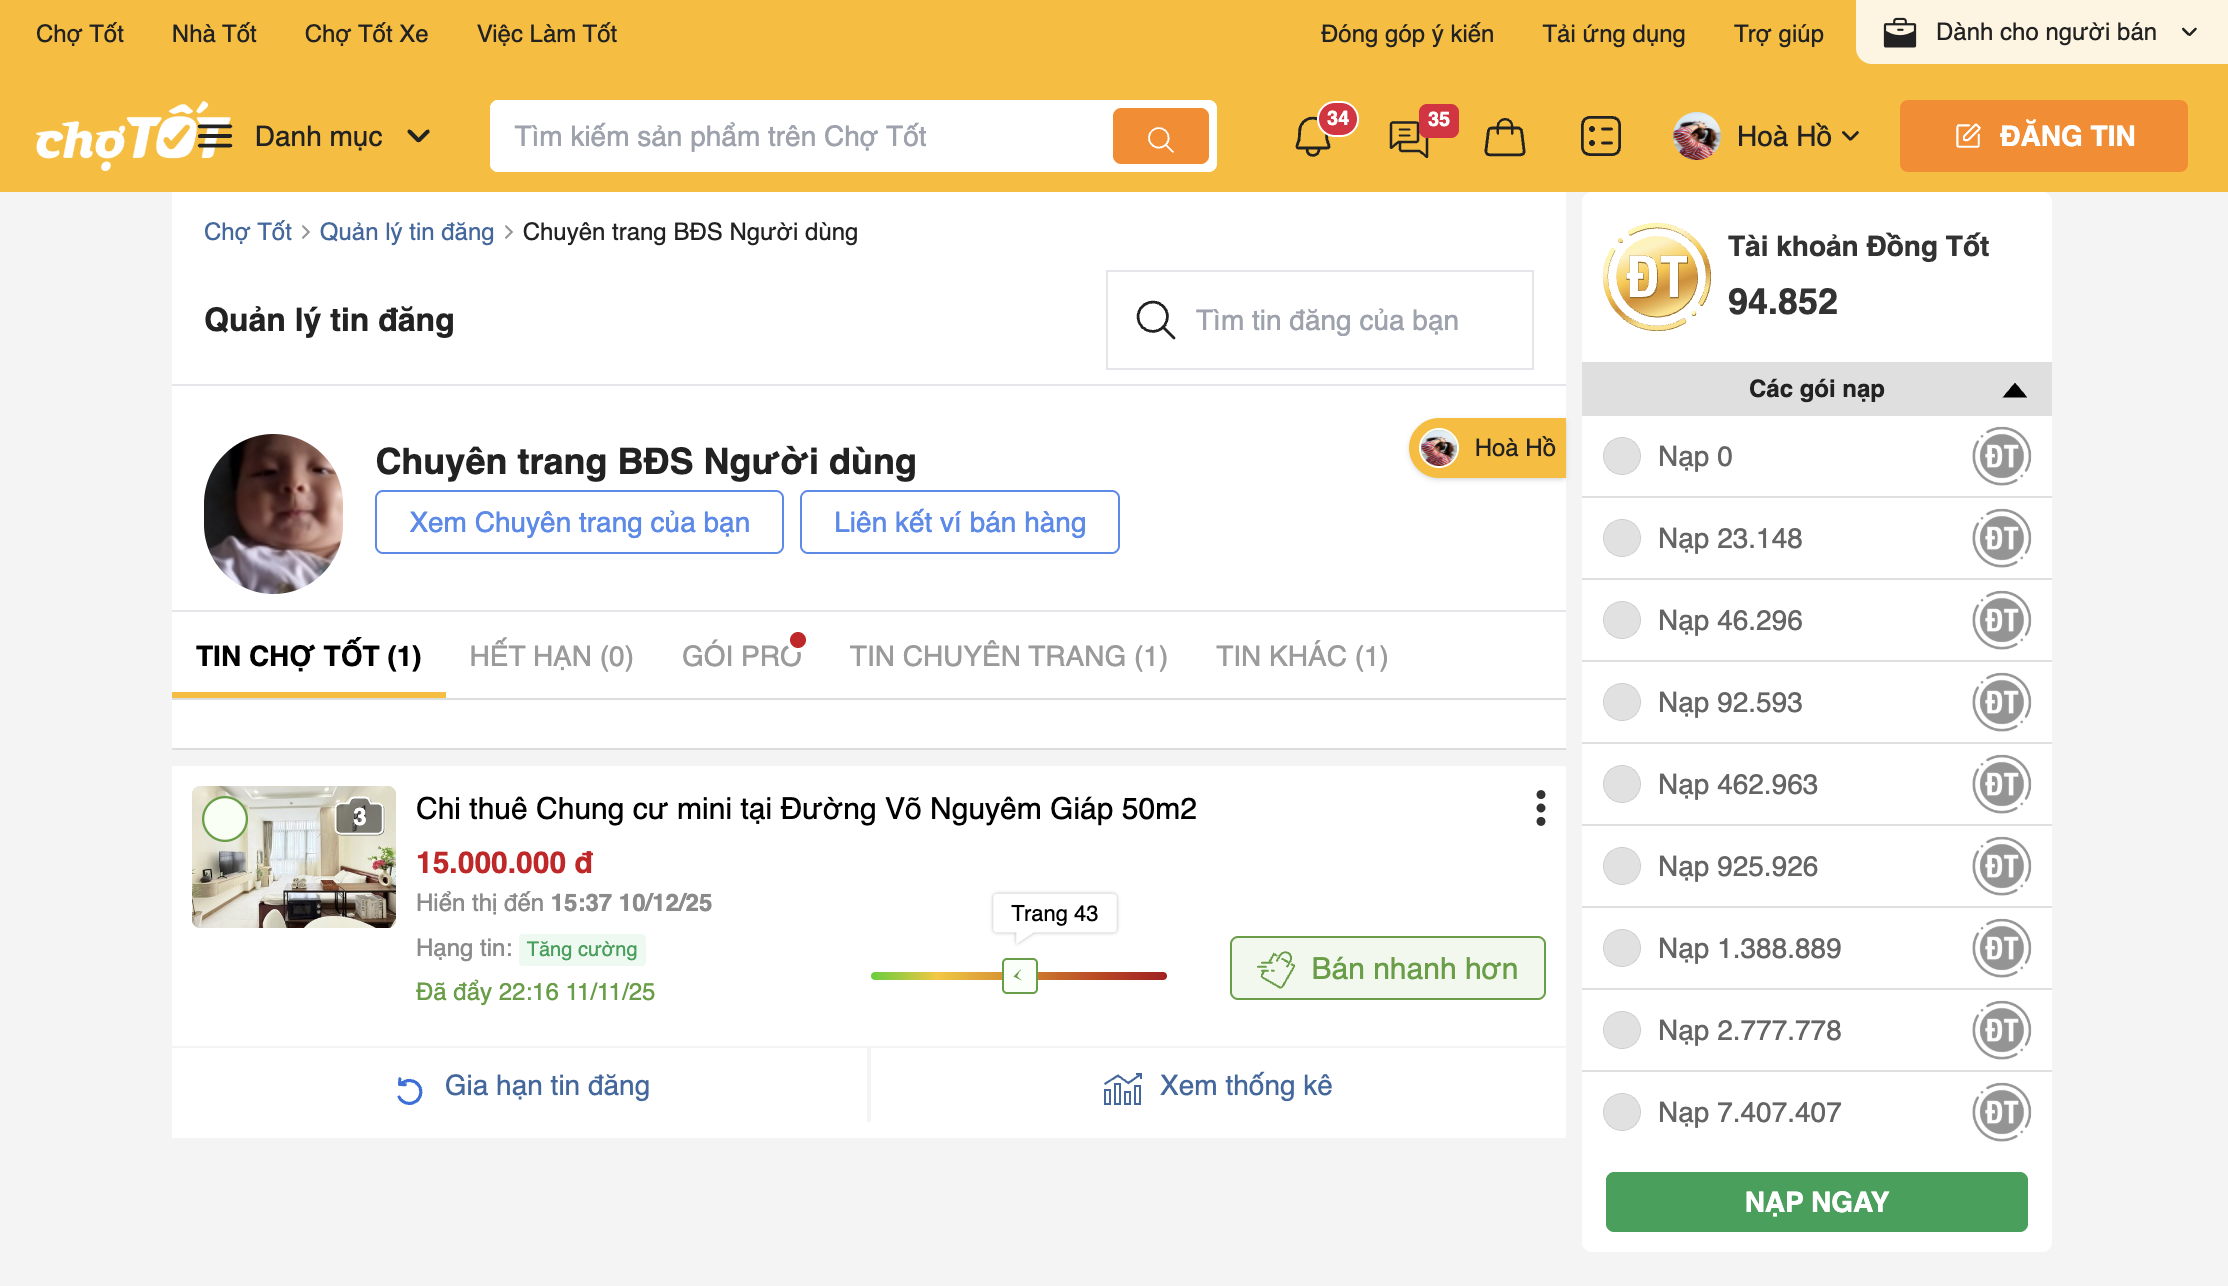Open the GÓI PRO tab
The width and height of the screenshot is (2228, 1286).
pyautogui.click(x=741, y=656)
